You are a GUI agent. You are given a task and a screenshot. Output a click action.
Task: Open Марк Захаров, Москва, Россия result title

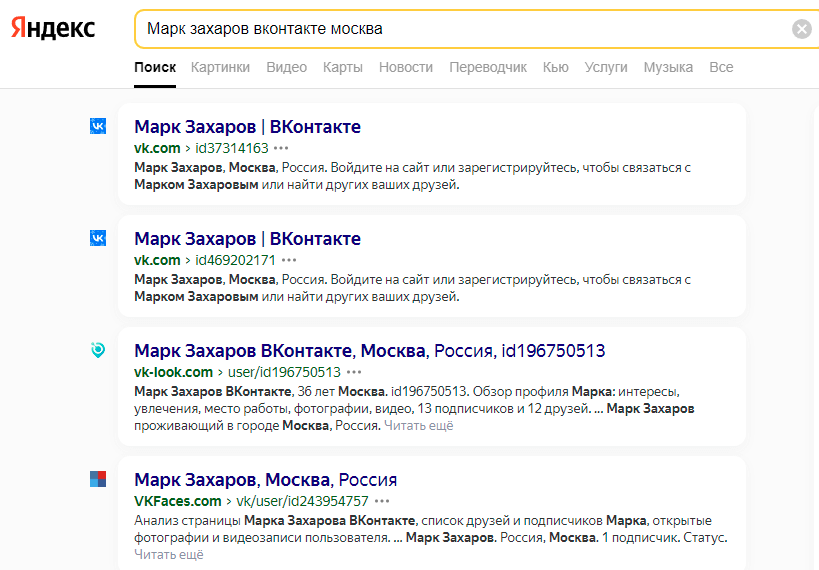(x=265, y=479)
